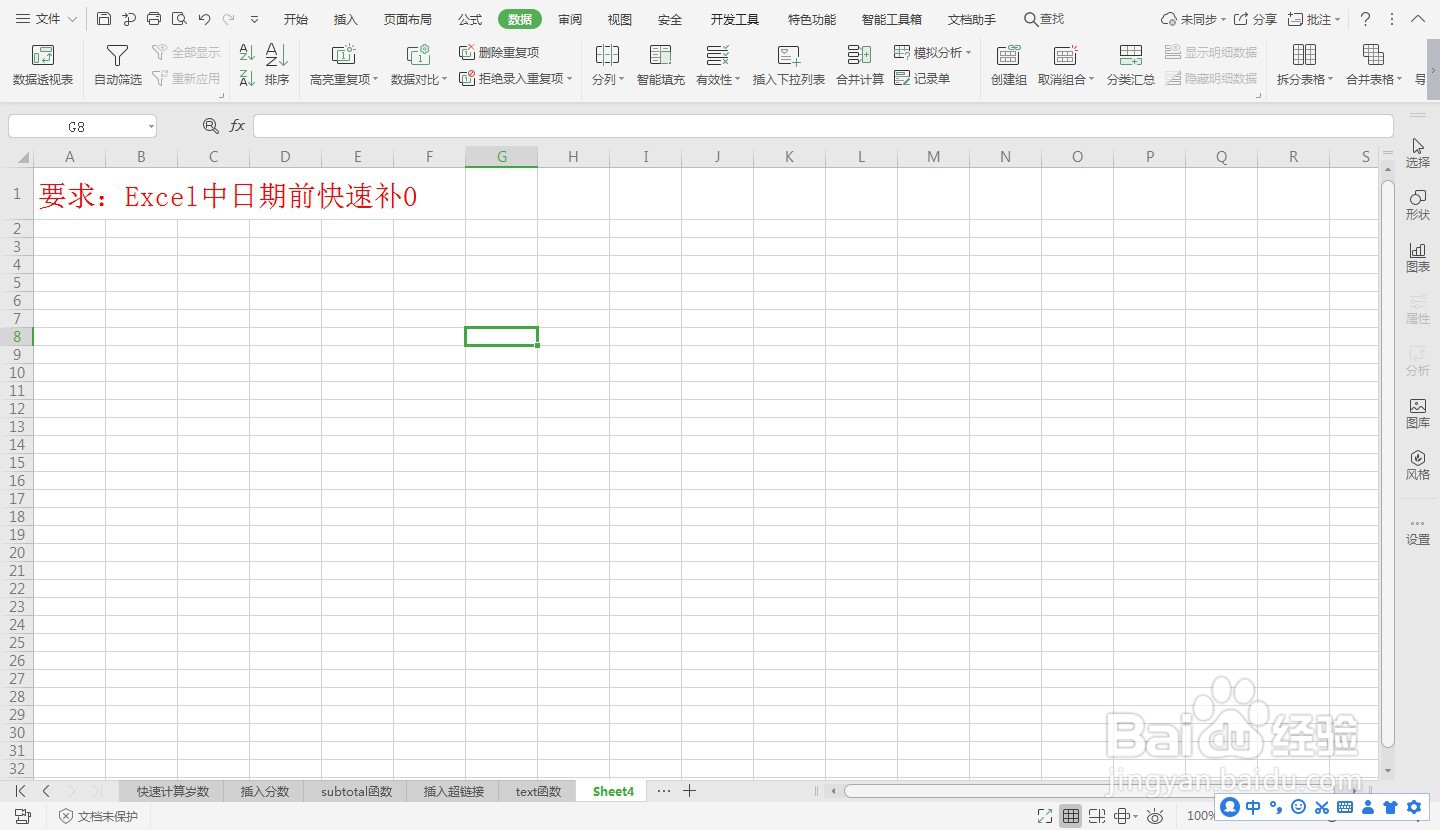
Task: Open the 选择 selection pane in sidebar
Action: coord(1418,153)
